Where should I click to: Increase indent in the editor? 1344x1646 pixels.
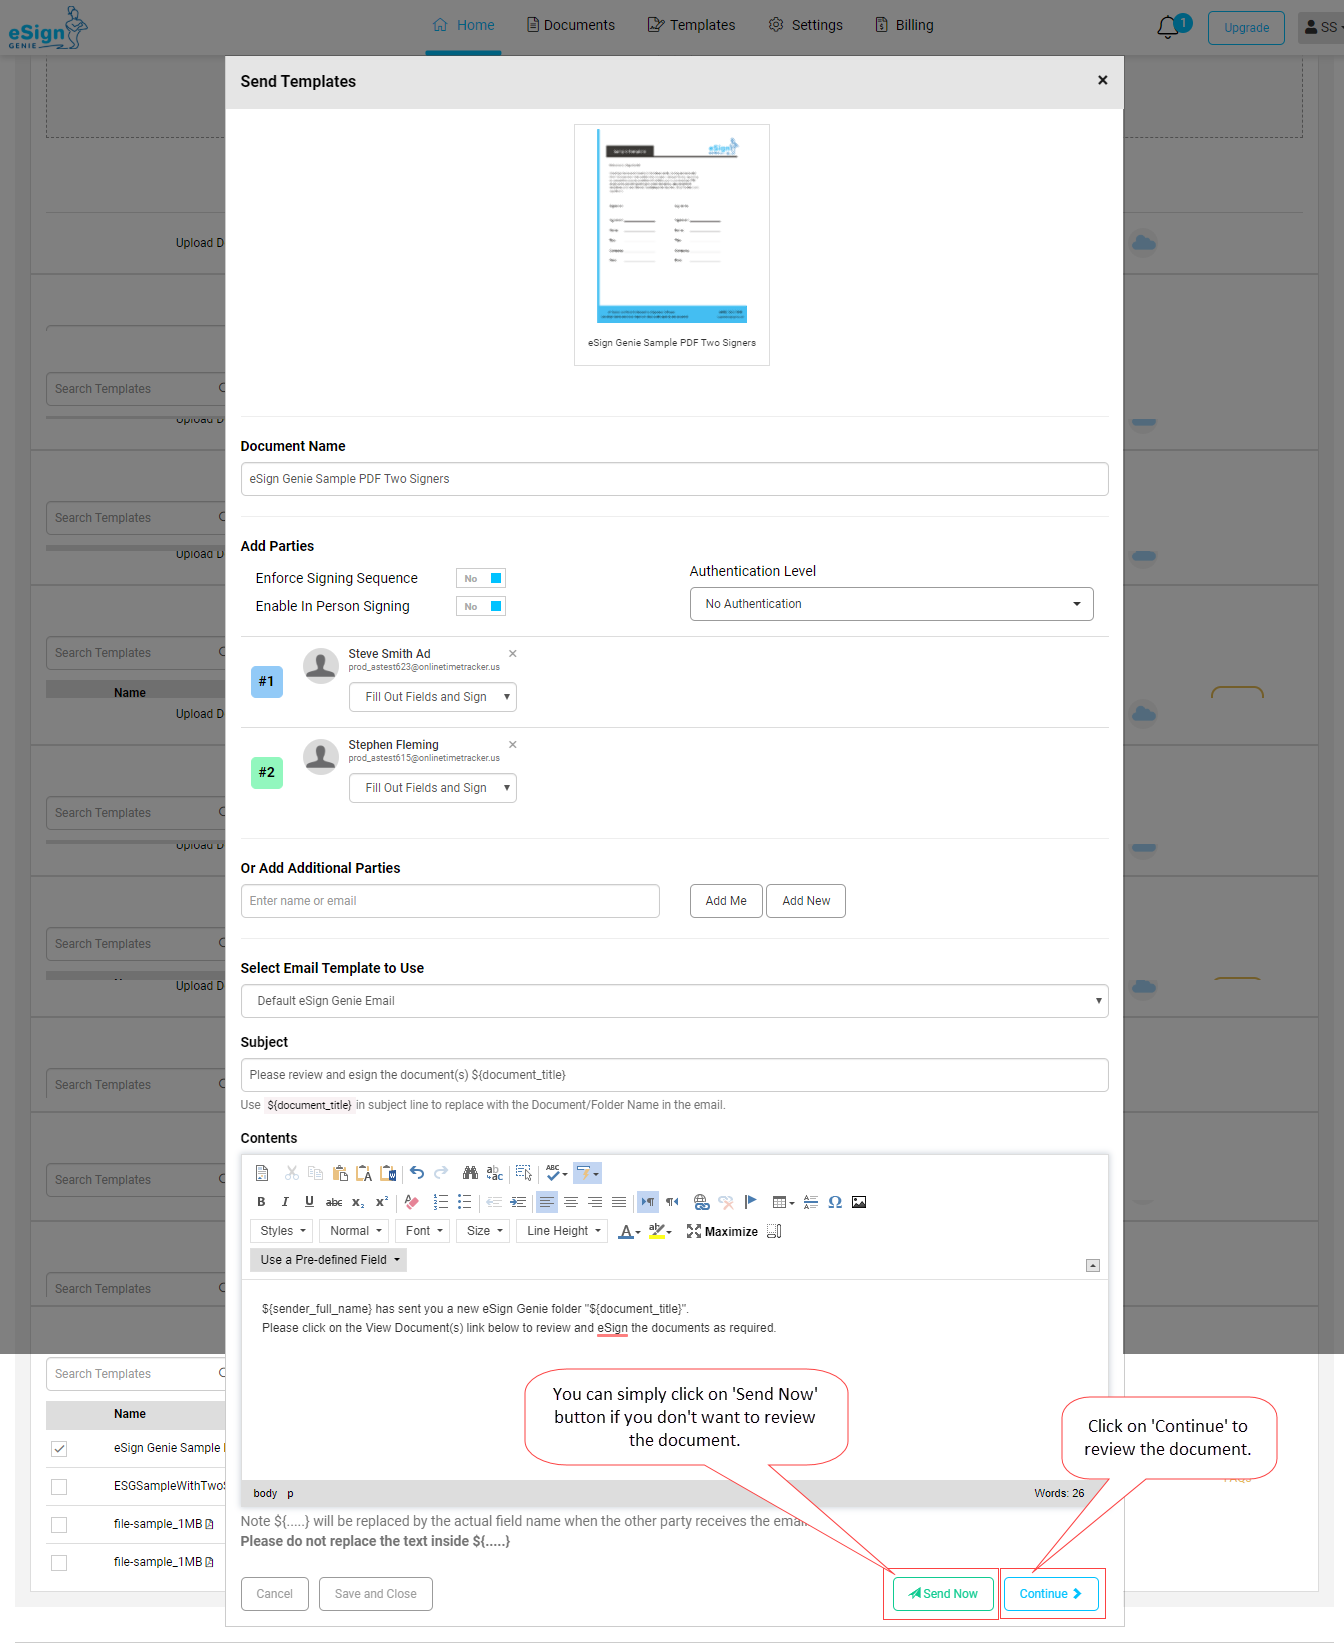tap(518, 1202)
